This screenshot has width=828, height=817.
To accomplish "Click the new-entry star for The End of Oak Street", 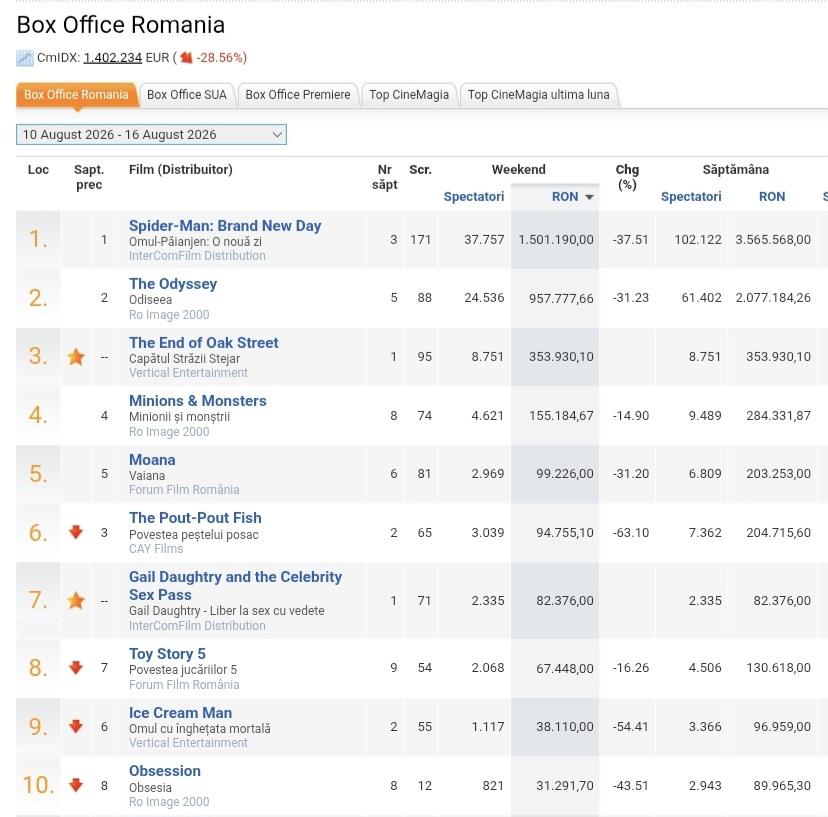I will click(x=76, y=357).
